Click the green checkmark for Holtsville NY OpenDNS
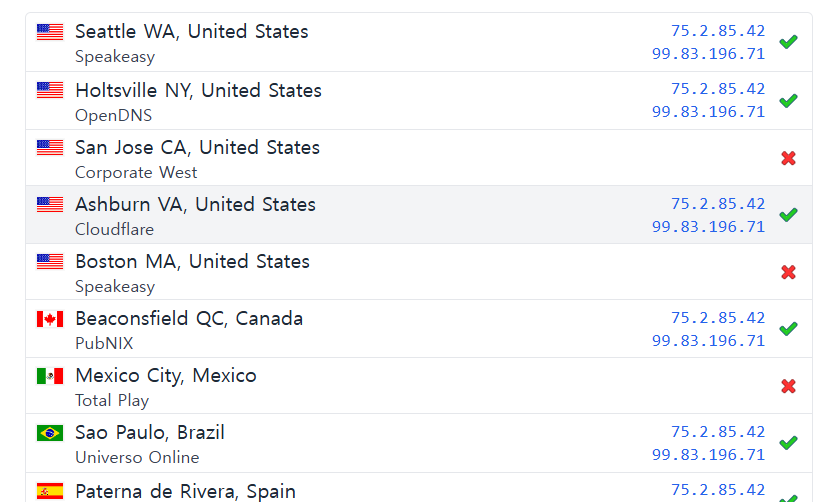Image resolution: width=826 pixels, height=502 pixels. tap(788, 101)
